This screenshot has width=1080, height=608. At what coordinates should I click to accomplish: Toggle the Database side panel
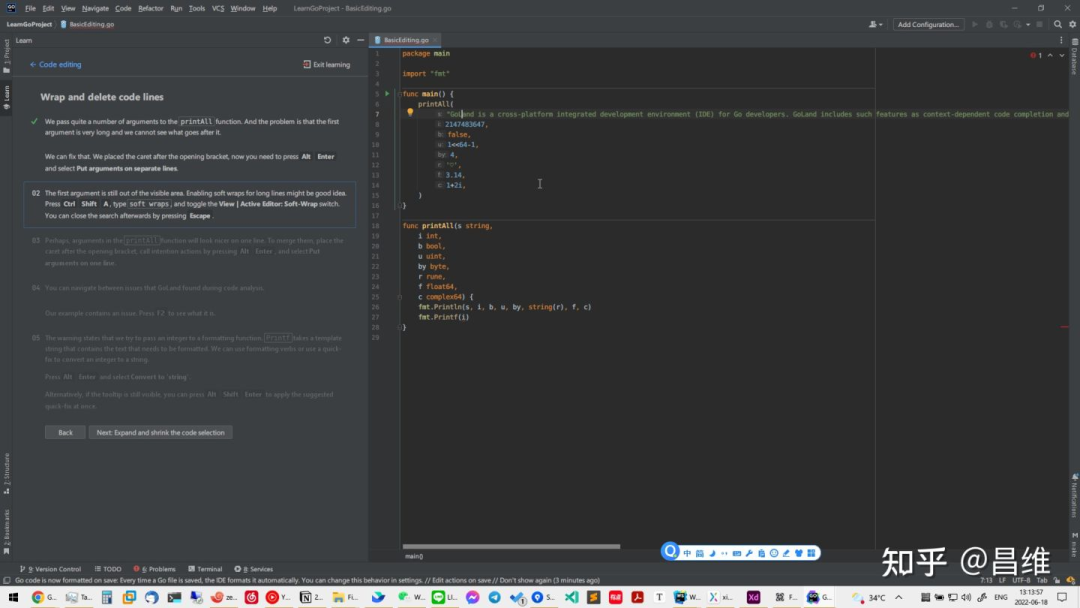click(x=1074, y=60)
